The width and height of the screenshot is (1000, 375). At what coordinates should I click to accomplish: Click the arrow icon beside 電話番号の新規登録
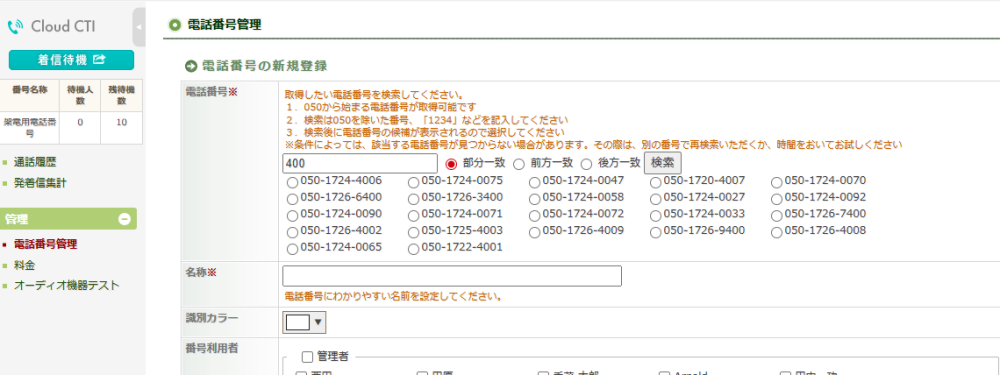[x=190, y=66]
